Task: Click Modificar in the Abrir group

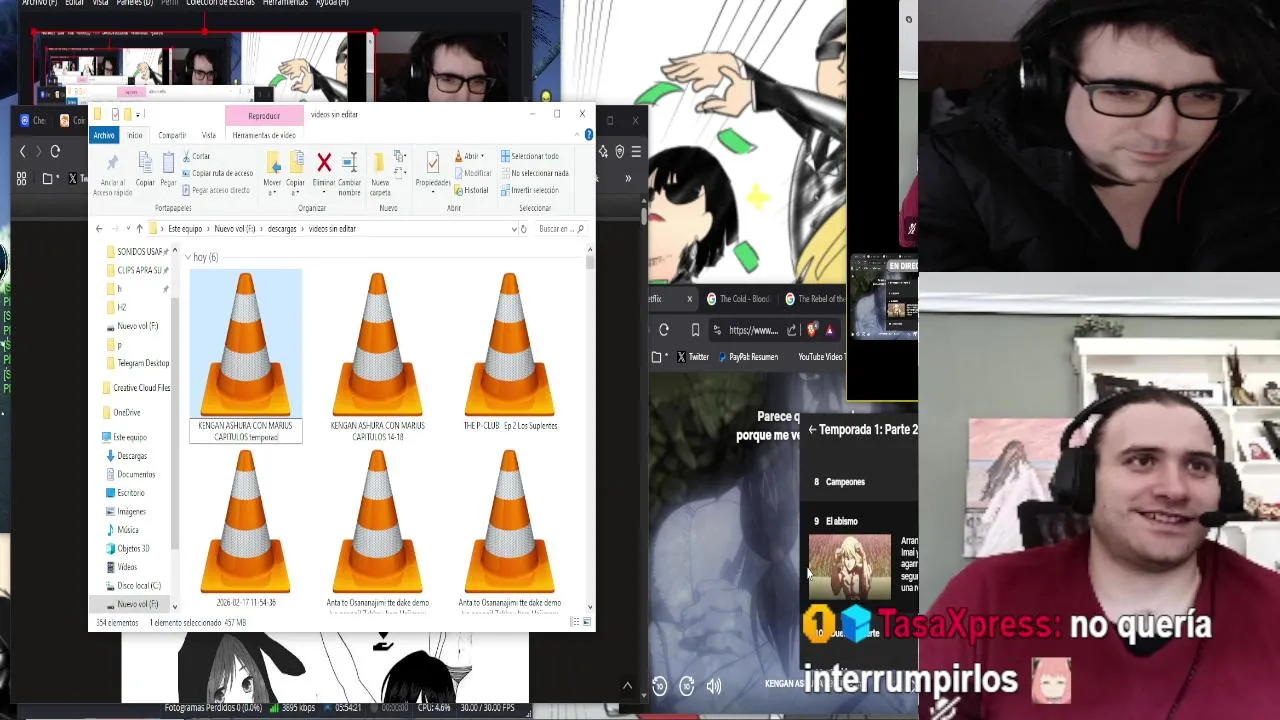Action: pos(472,173)
